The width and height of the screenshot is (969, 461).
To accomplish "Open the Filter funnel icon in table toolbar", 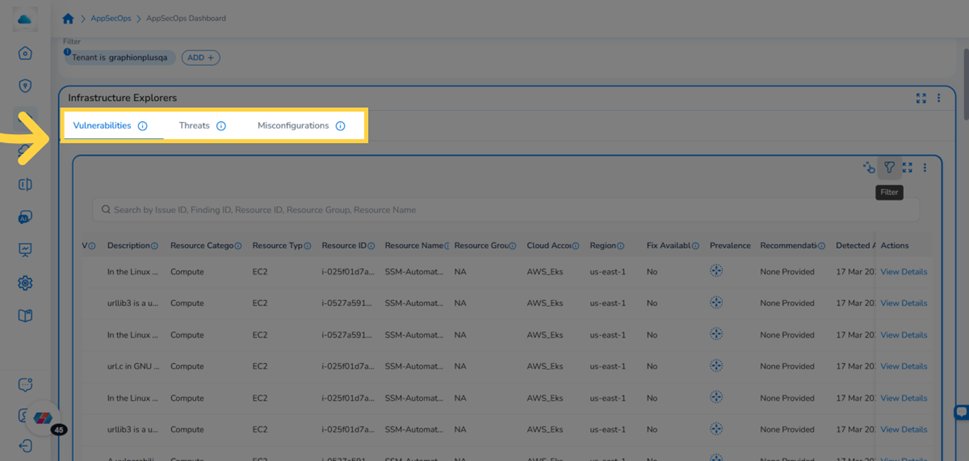I will coord(889,167).
